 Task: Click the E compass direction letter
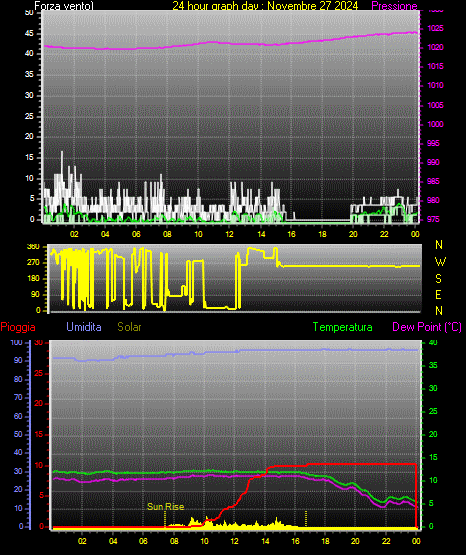click(x=438, y=295)
